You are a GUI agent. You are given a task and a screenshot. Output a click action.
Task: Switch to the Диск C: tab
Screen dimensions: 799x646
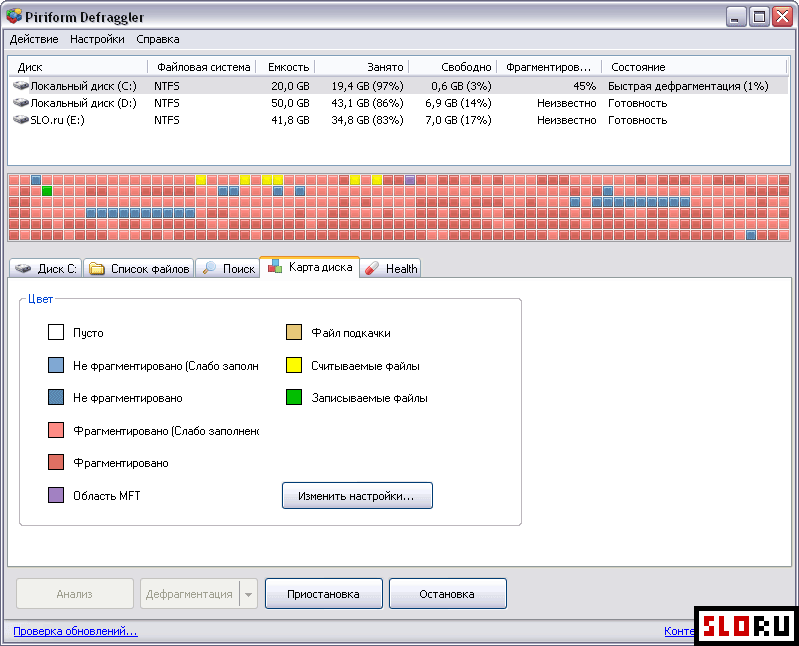coord(46,268)
